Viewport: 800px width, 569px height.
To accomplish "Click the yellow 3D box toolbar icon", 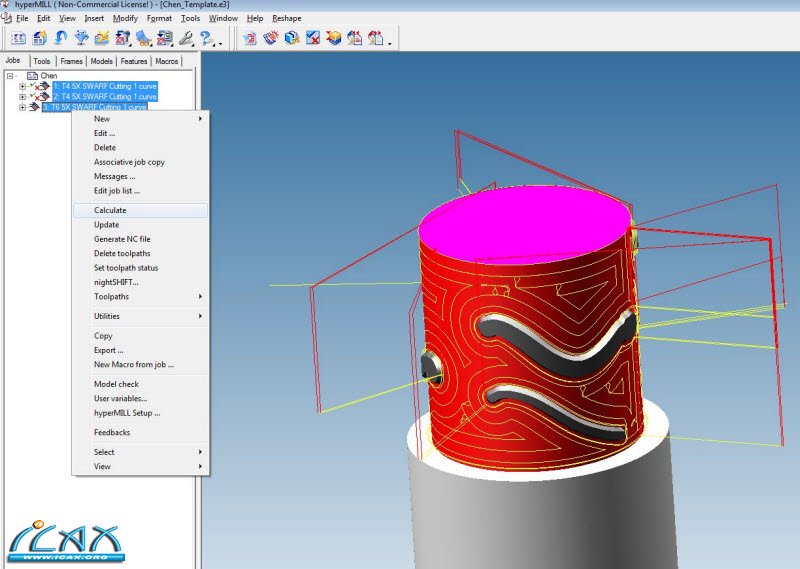I will (x=334, y=39).
